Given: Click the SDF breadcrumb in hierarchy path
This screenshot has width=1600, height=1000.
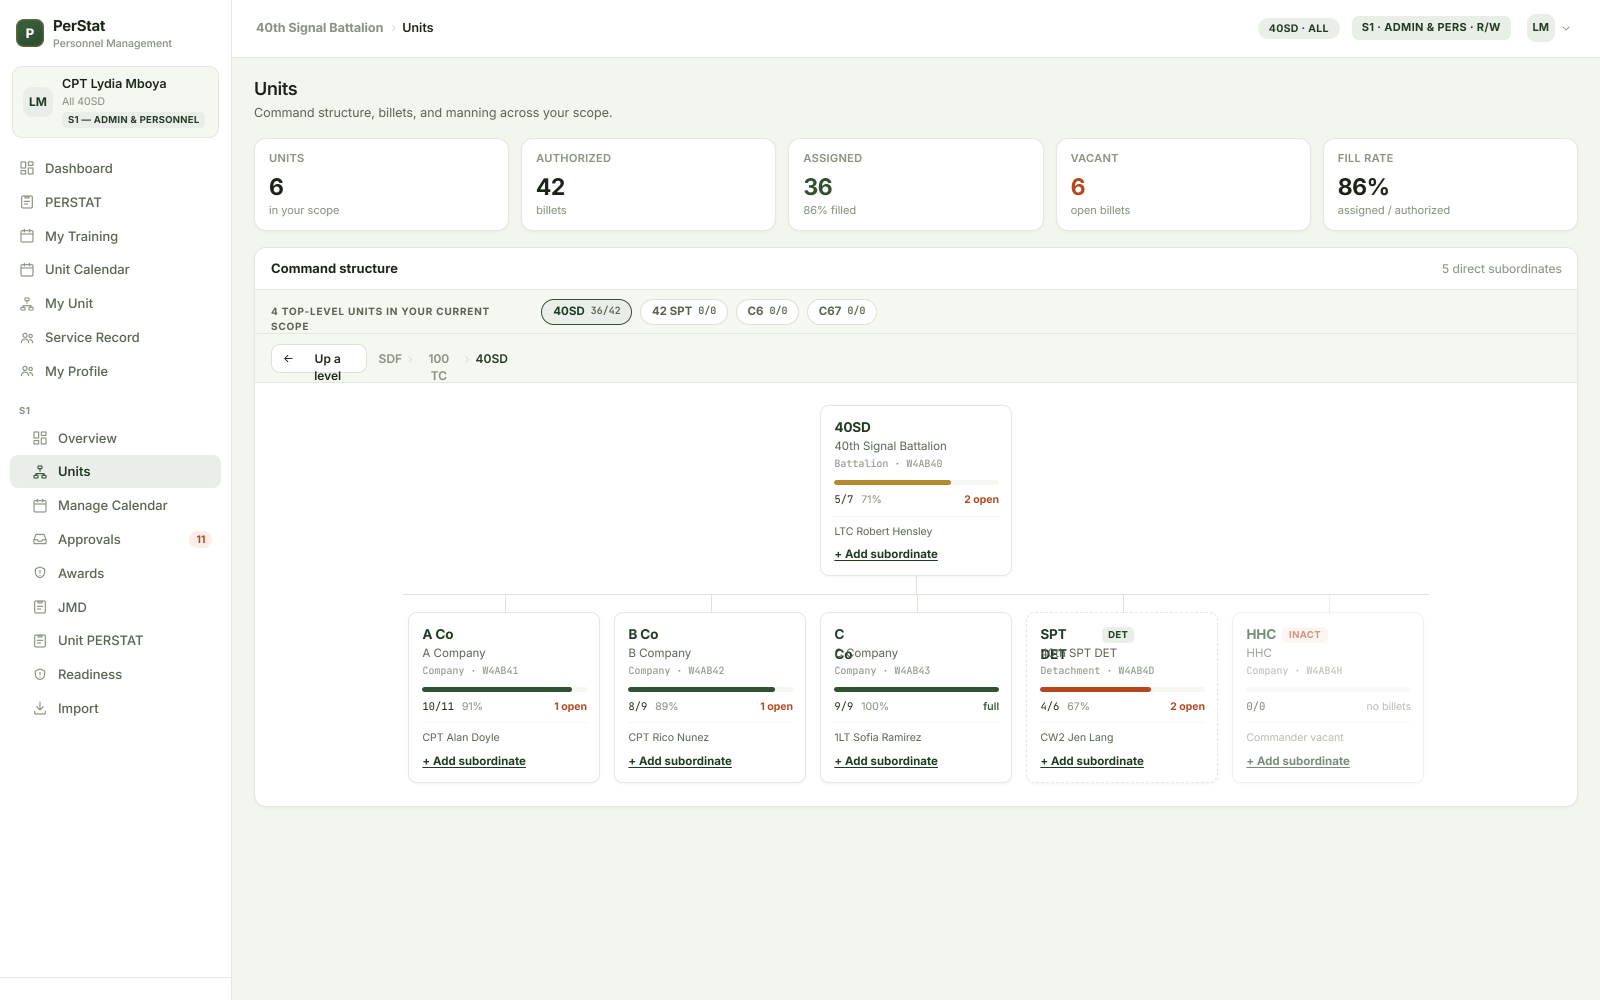Looking at the screenshot, I should [390, 359].
